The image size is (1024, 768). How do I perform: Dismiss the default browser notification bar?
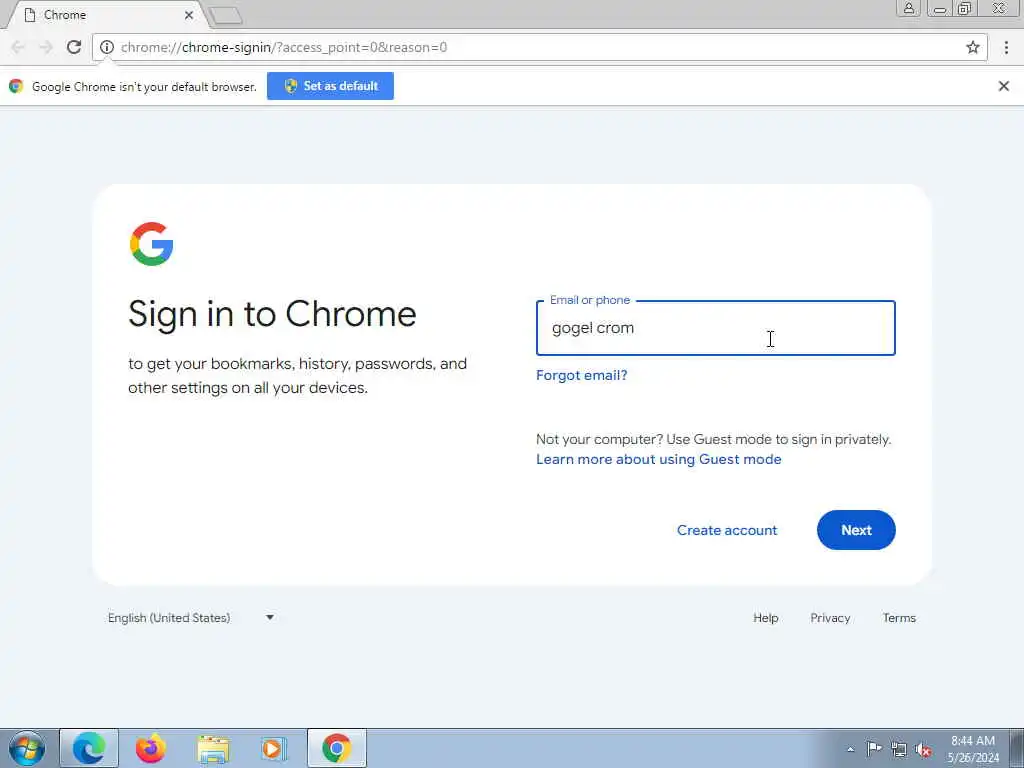click(1004, 86)
